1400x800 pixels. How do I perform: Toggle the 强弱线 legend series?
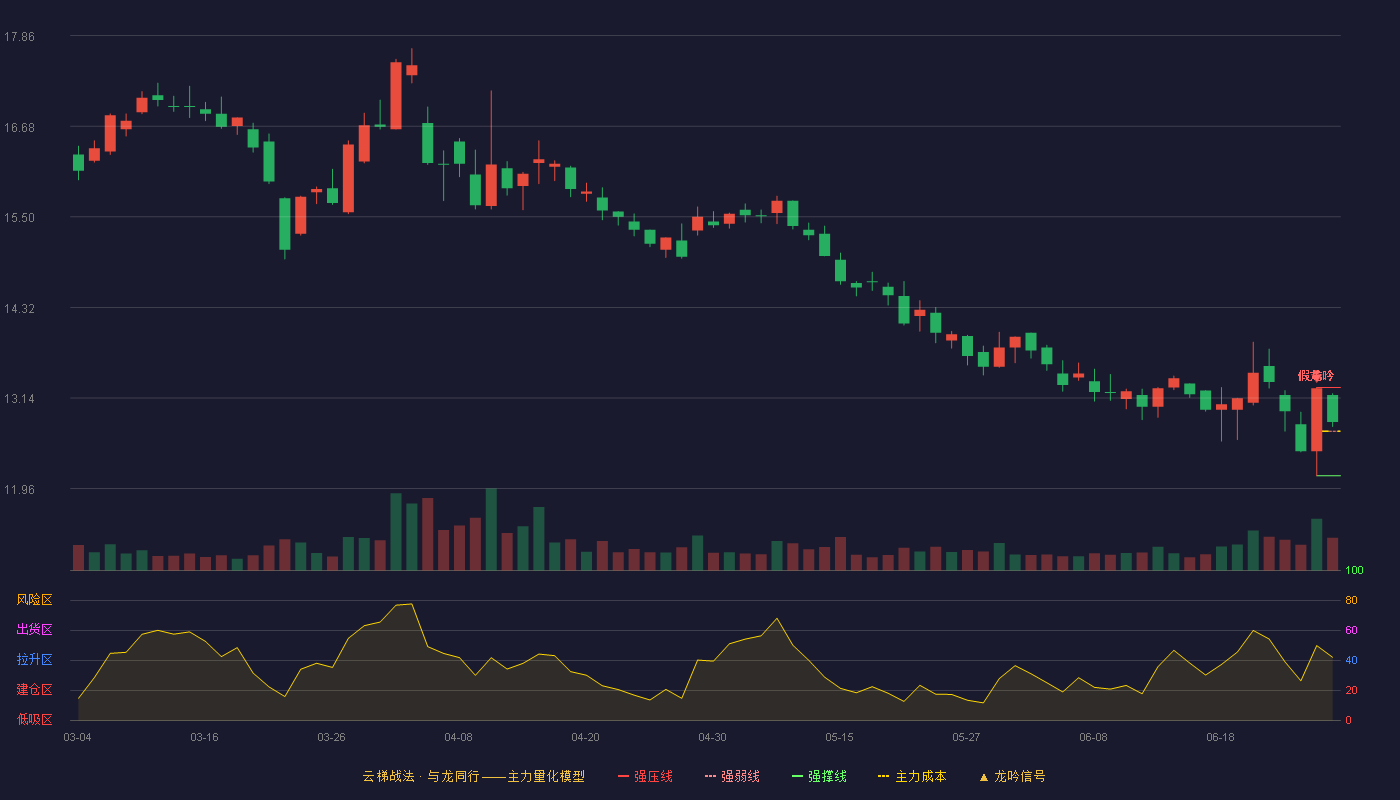732,776
